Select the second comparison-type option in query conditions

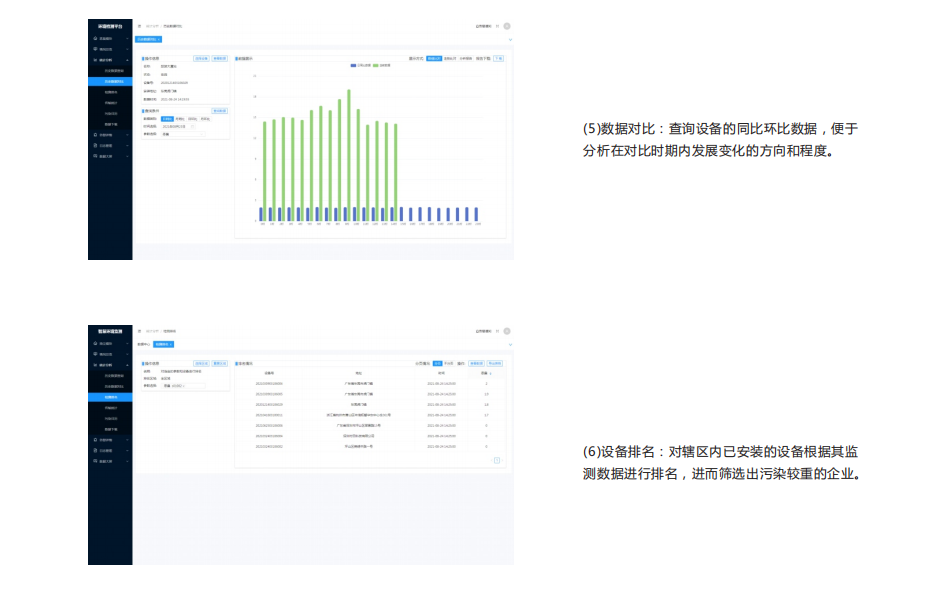tap(180, 118)
